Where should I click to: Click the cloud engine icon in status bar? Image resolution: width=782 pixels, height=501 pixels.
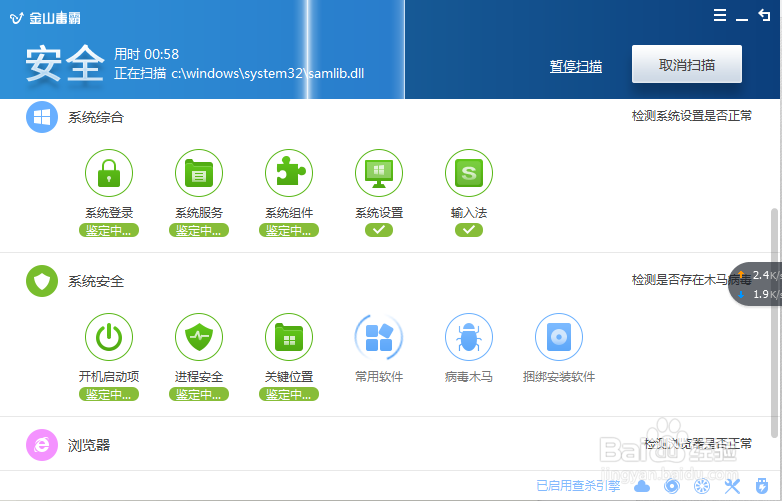coord(642,486)
